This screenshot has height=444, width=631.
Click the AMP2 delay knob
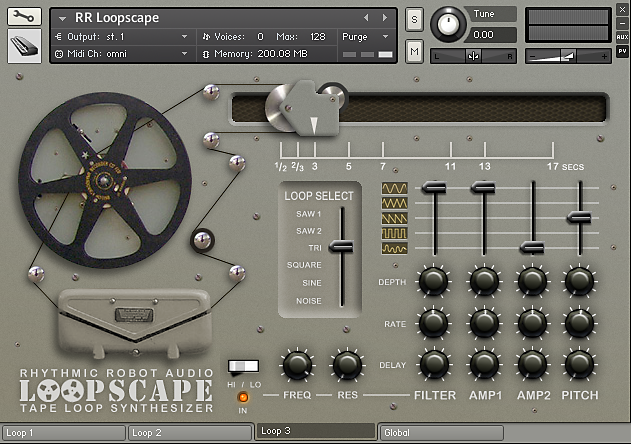tap(532, 364)
